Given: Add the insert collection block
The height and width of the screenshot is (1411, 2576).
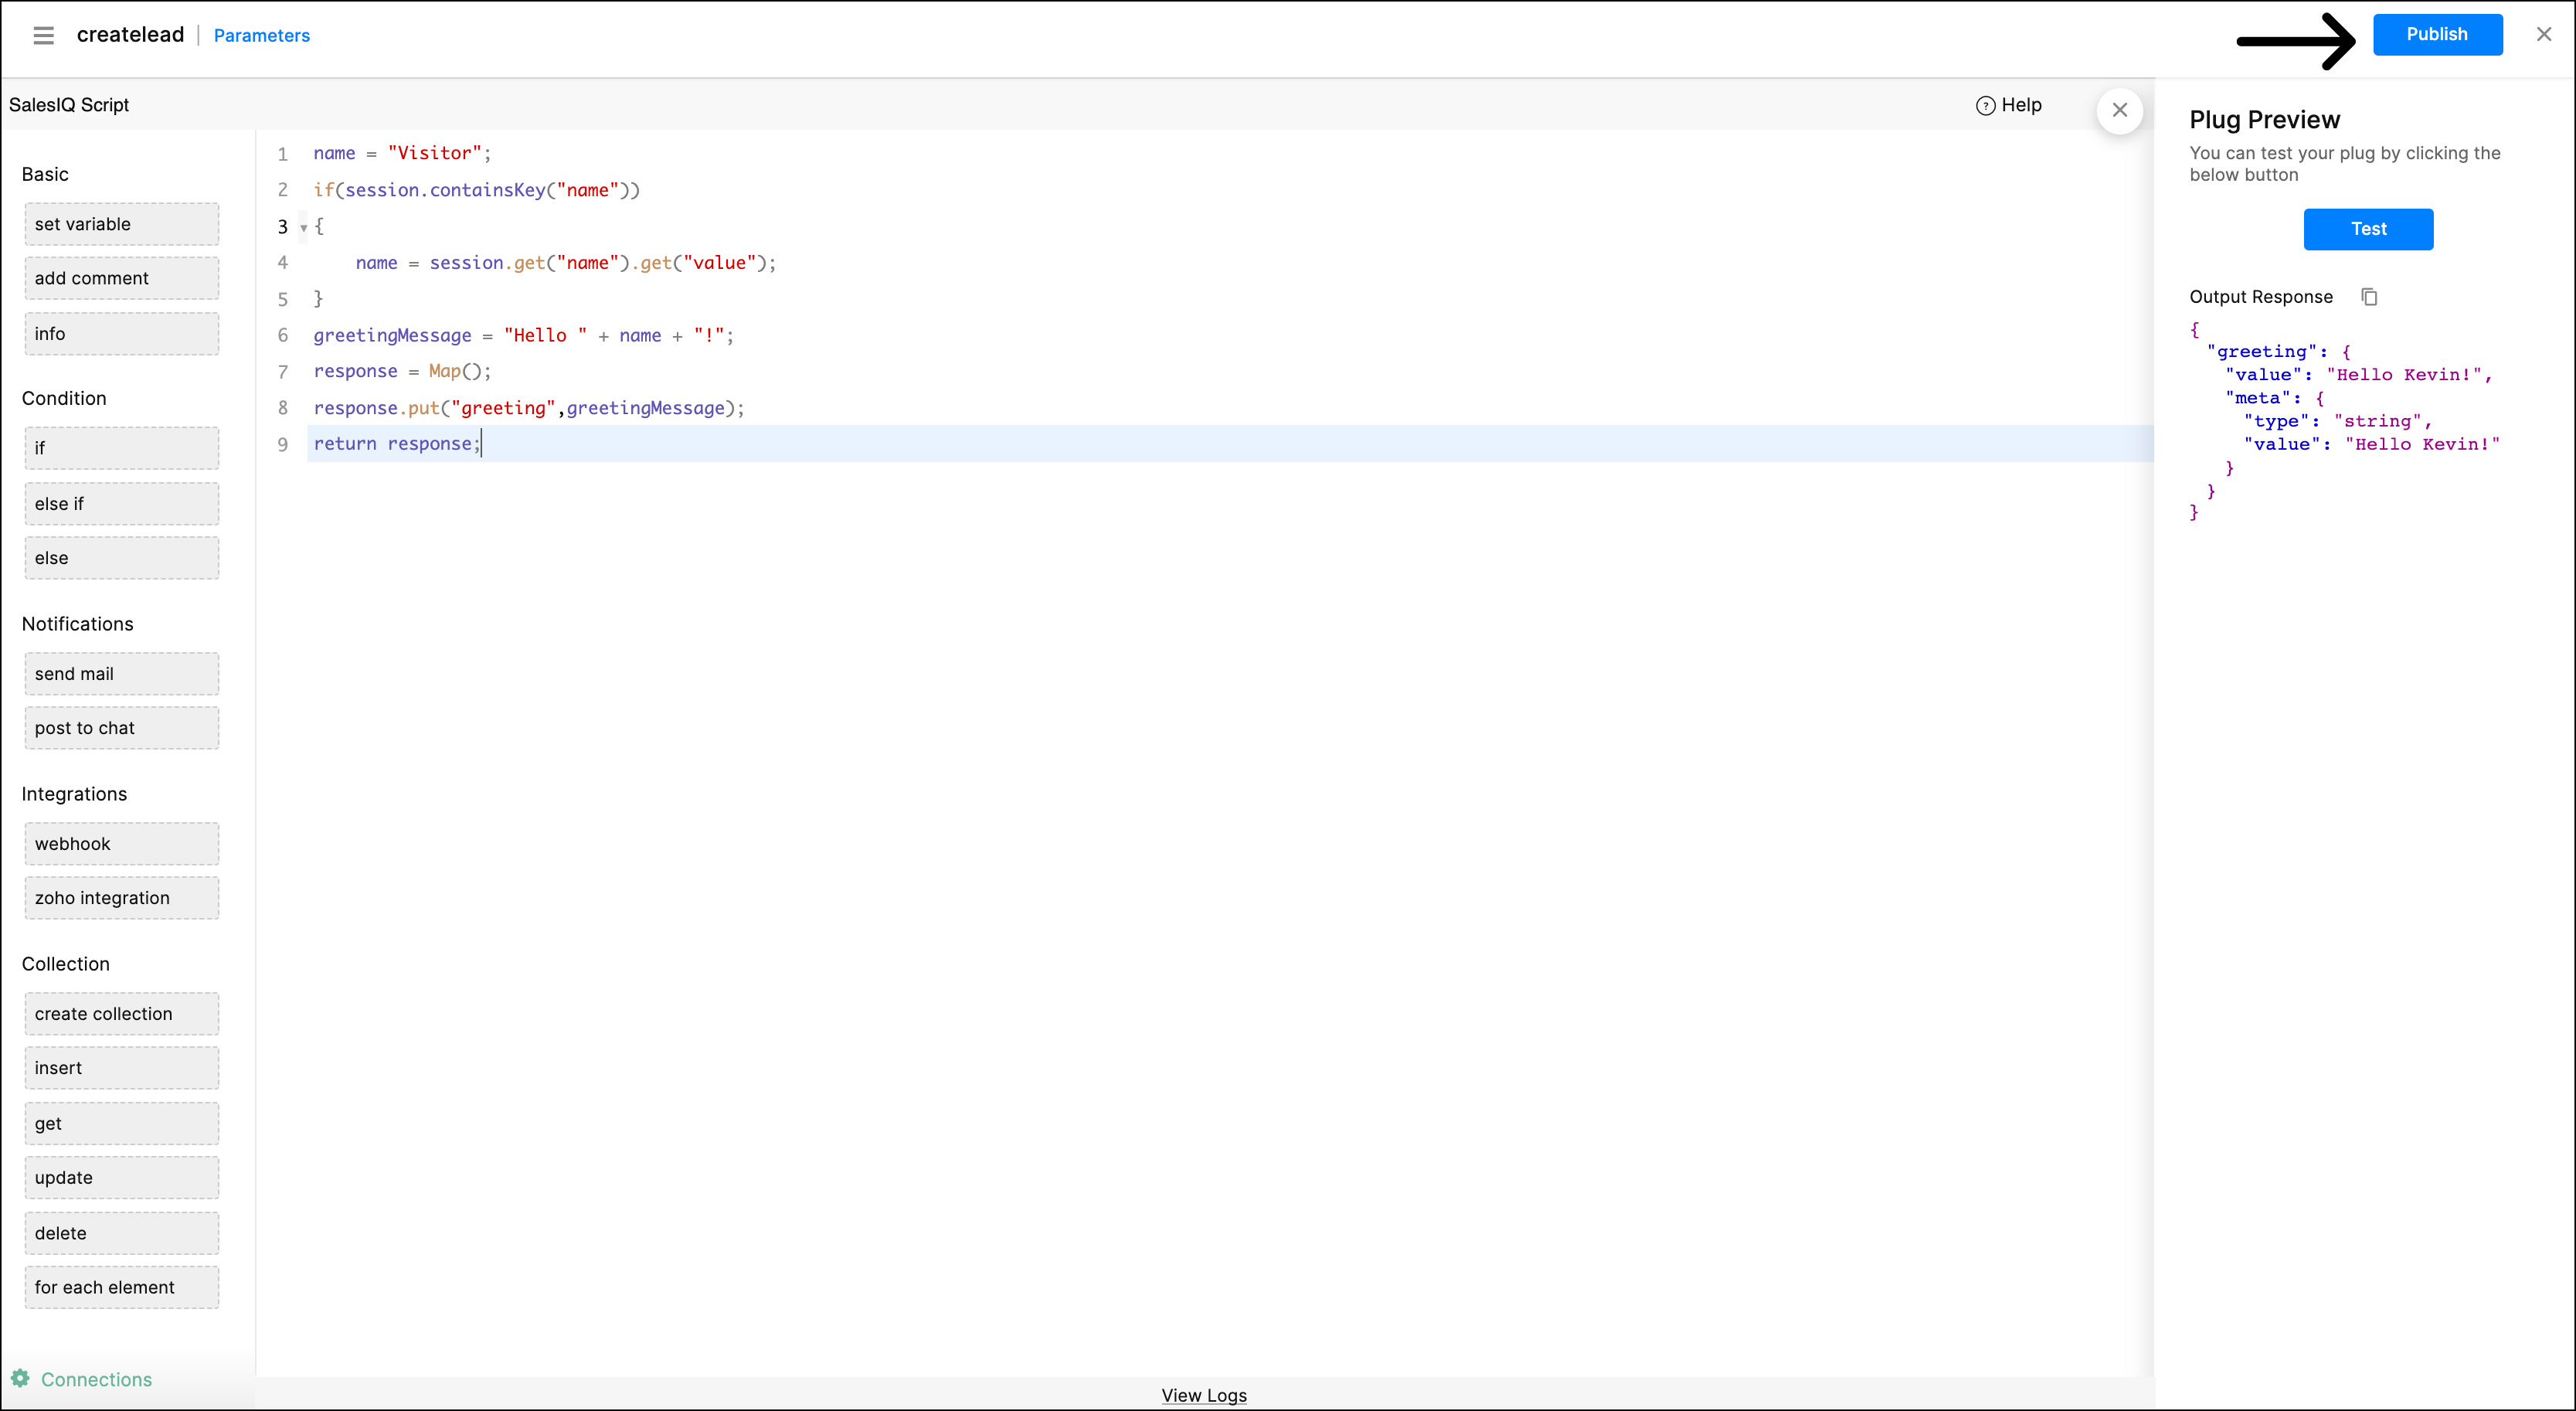Looking at the screenshot, I should [122, 1068].
